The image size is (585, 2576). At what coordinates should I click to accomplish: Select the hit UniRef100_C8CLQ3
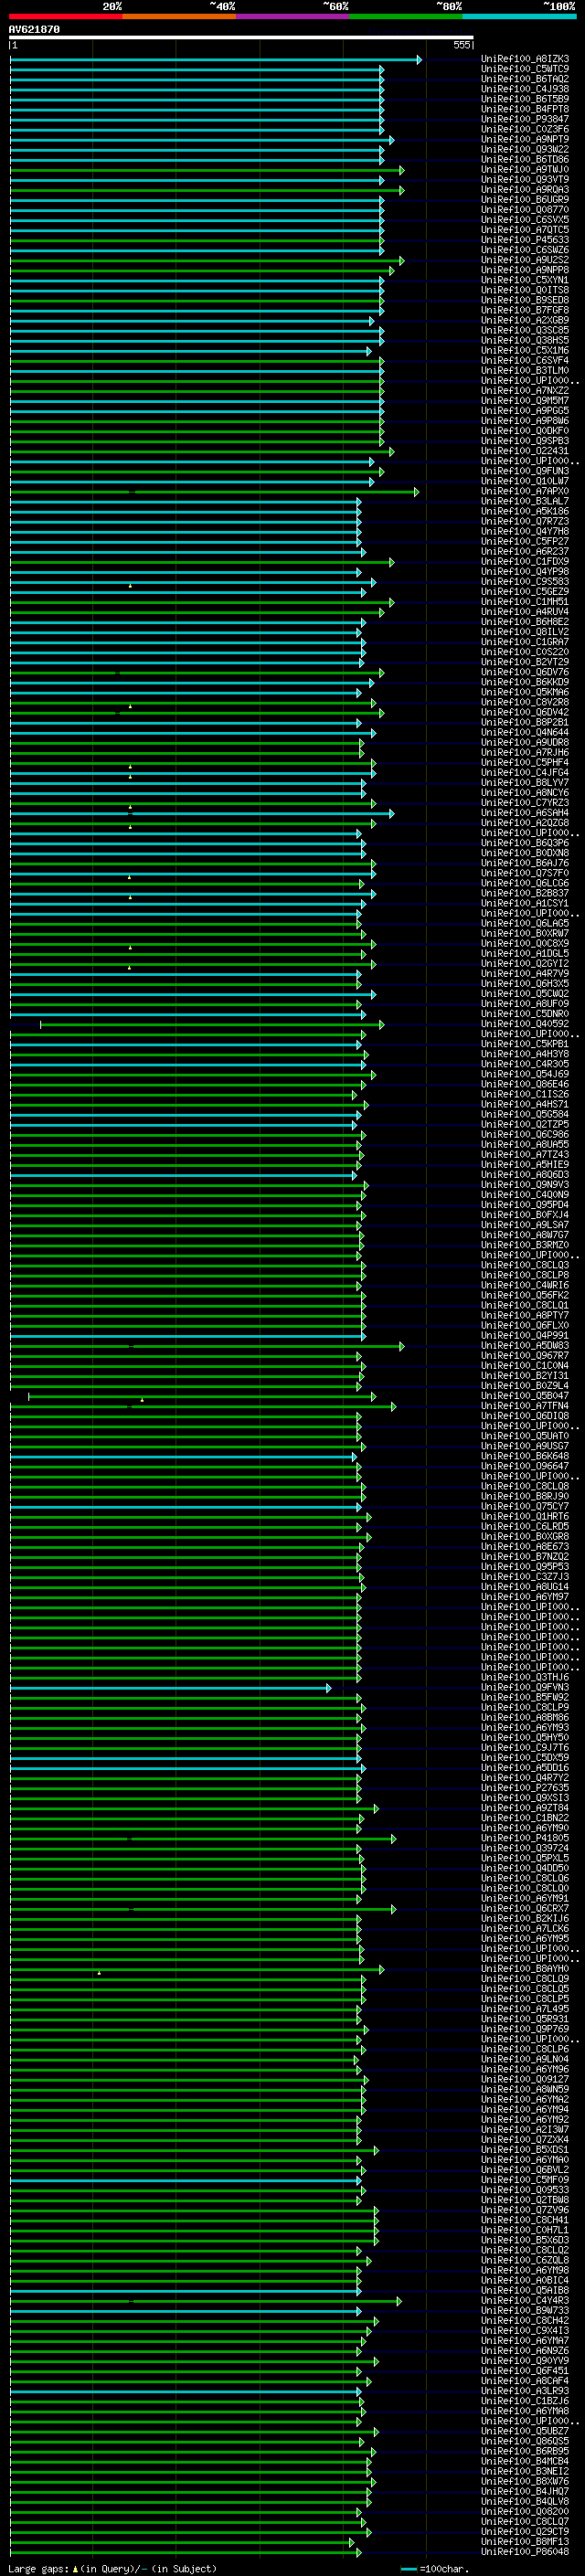tap(525, 1265)
